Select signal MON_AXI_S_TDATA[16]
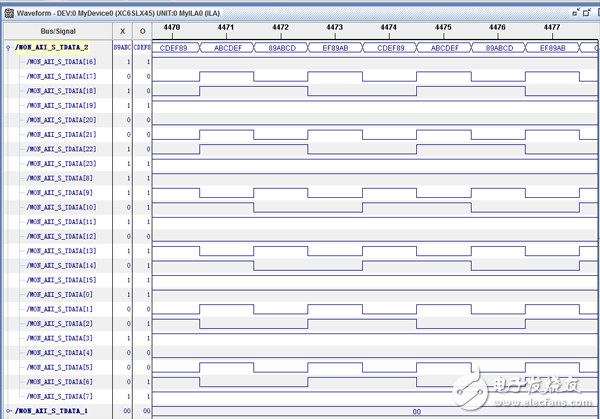This screenshot has width=600, height=419. click(61, 62)
